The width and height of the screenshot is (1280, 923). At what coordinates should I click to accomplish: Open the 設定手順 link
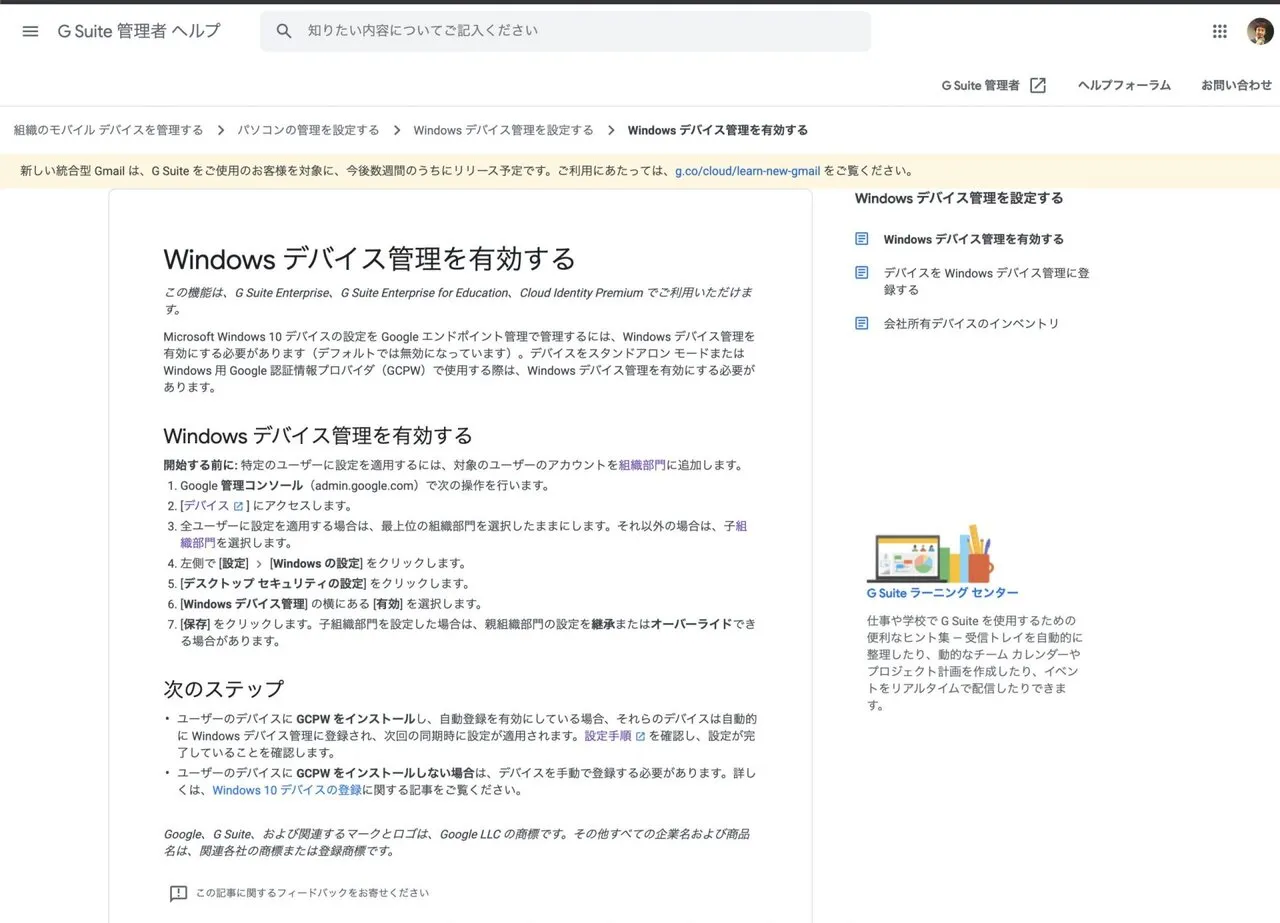coord(608,736)
